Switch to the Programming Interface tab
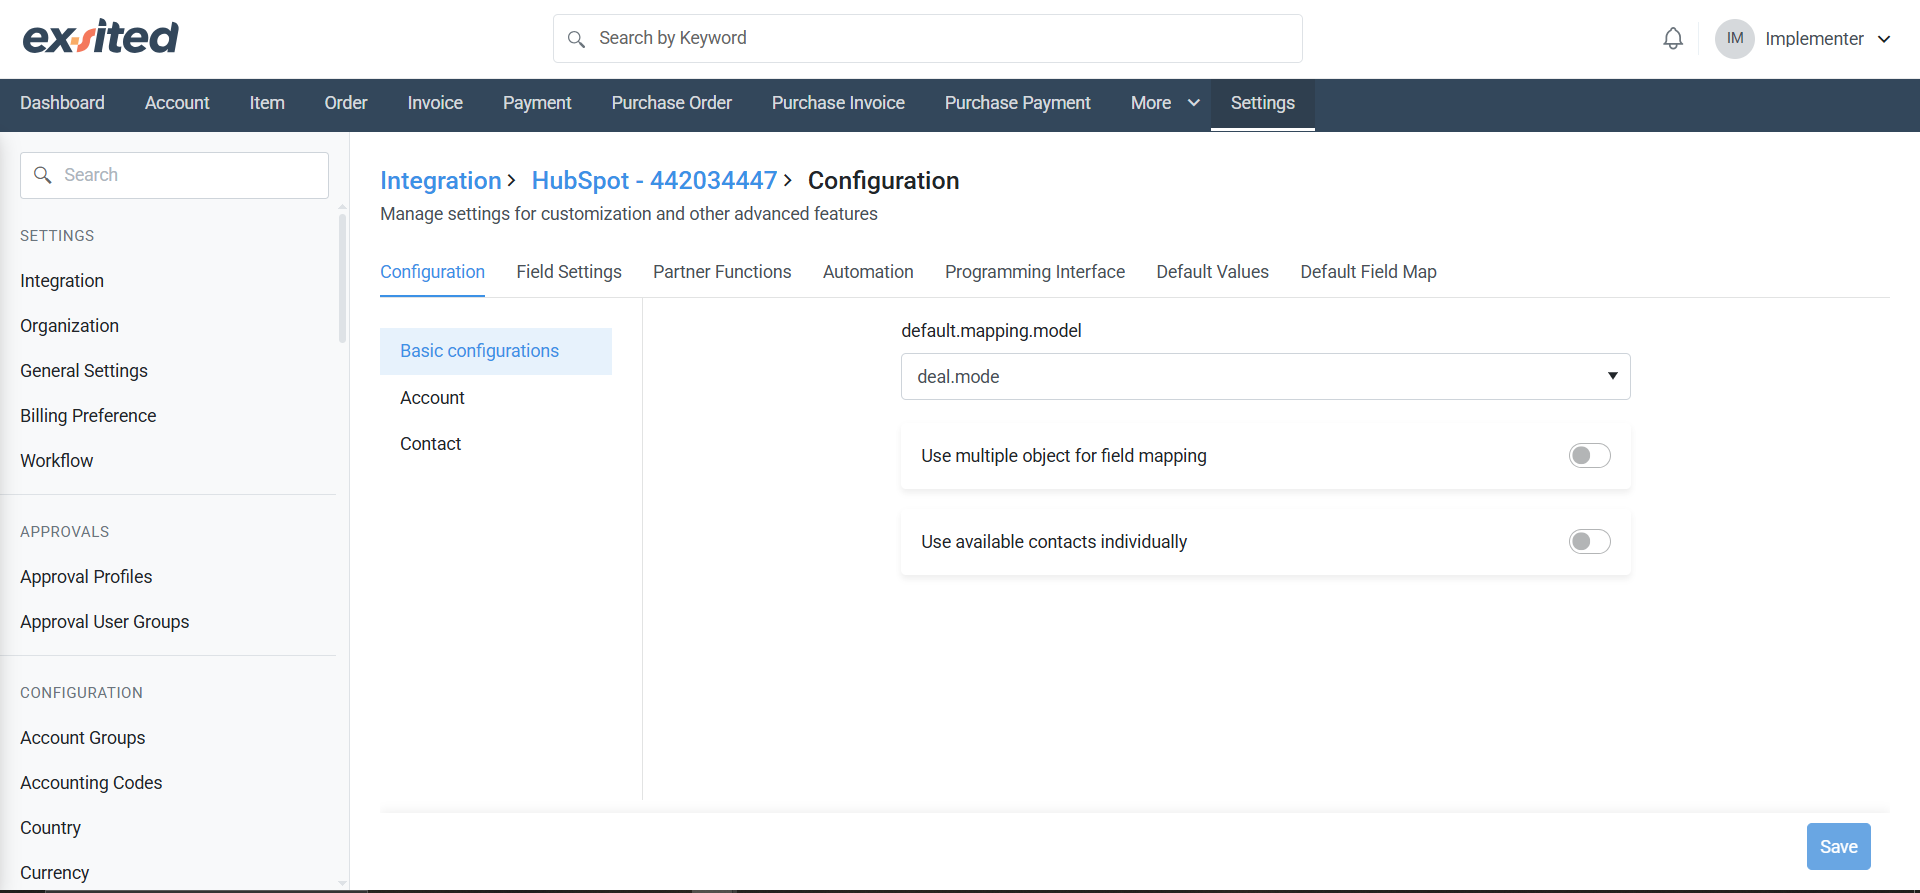 click(x=1035, y=273)
